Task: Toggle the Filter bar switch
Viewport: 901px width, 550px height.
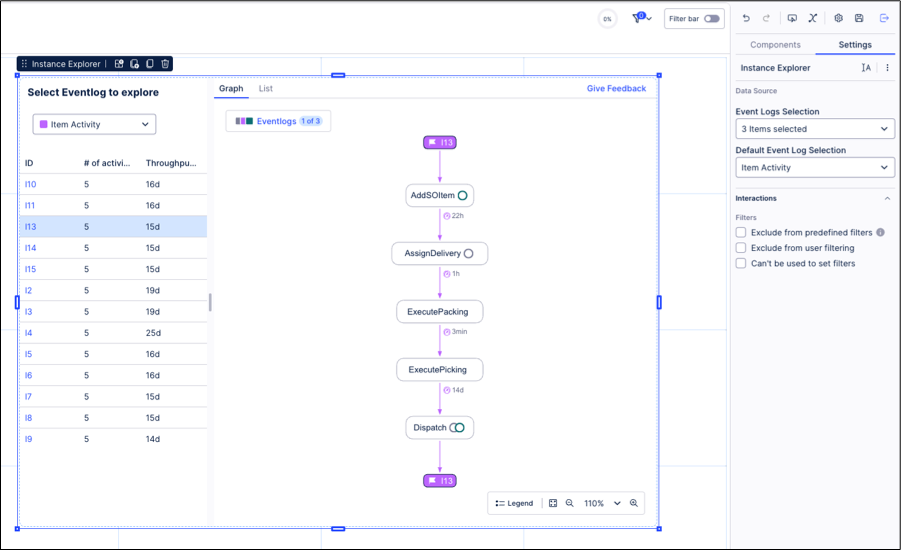Action: pos(711,18)
